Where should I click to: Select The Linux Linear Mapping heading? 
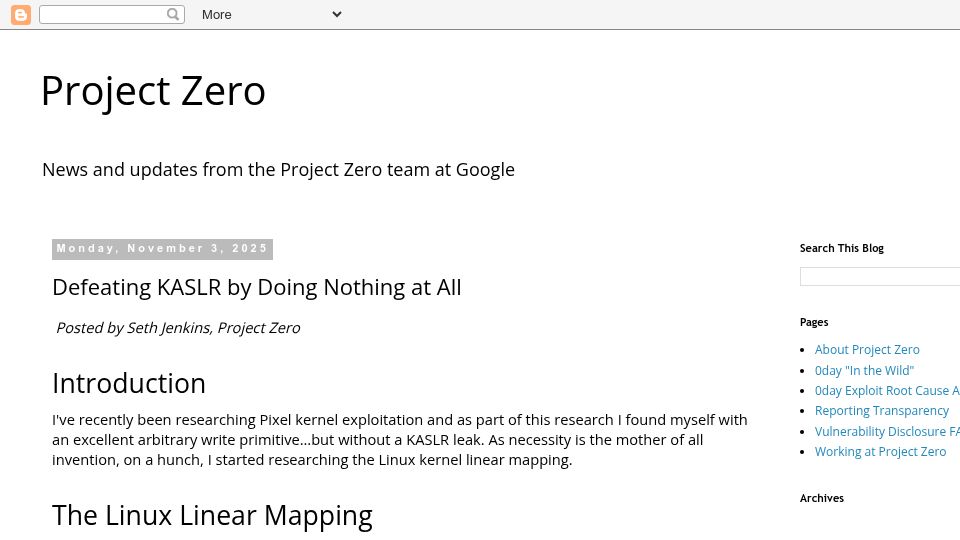(212, 516)
